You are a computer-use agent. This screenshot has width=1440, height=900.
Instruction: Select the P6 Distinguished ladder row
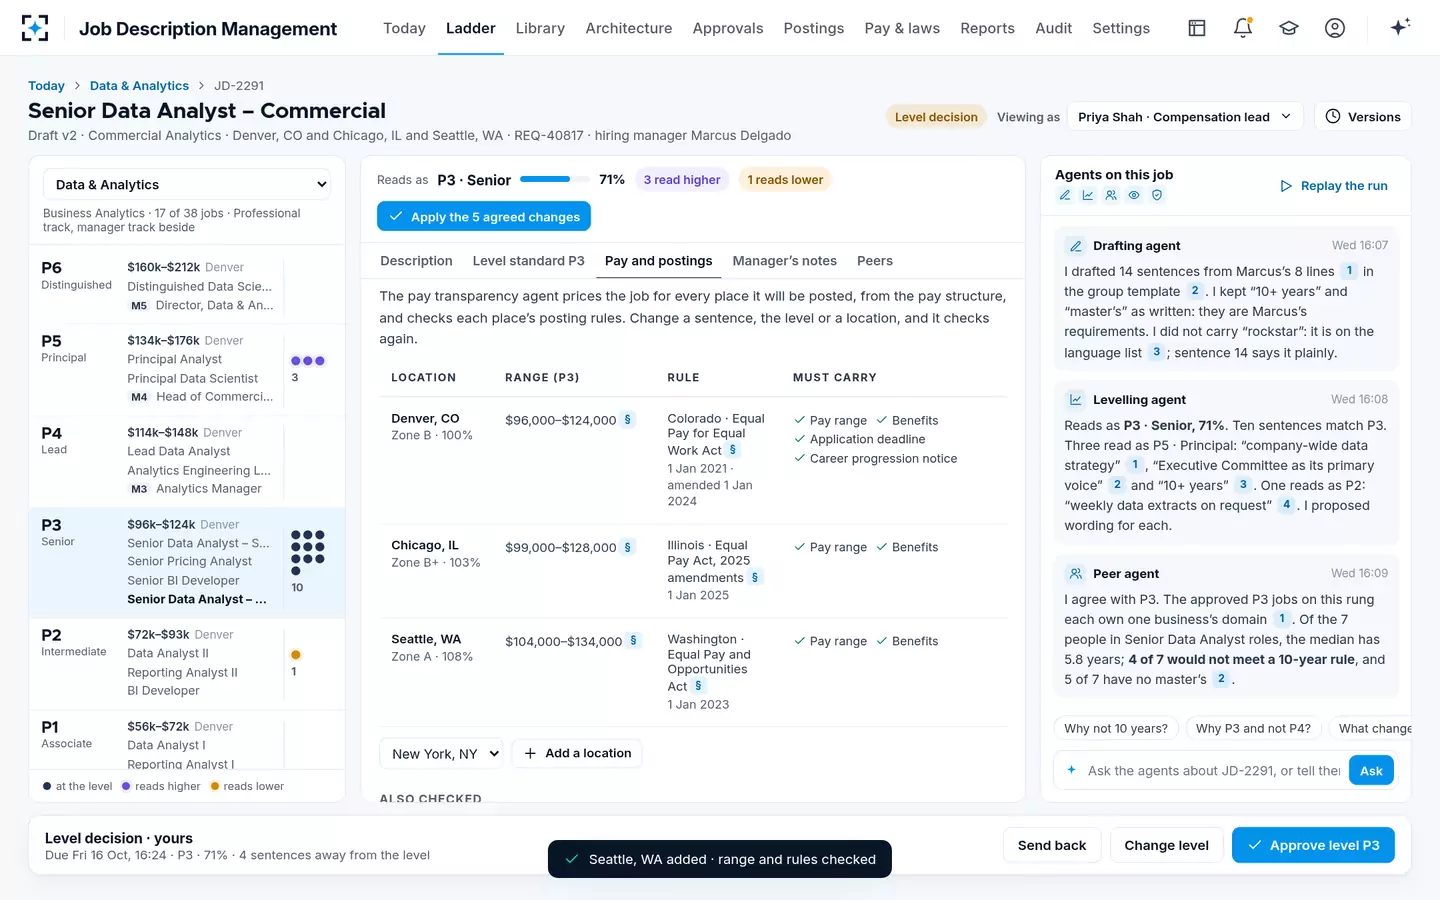point(187,287)
